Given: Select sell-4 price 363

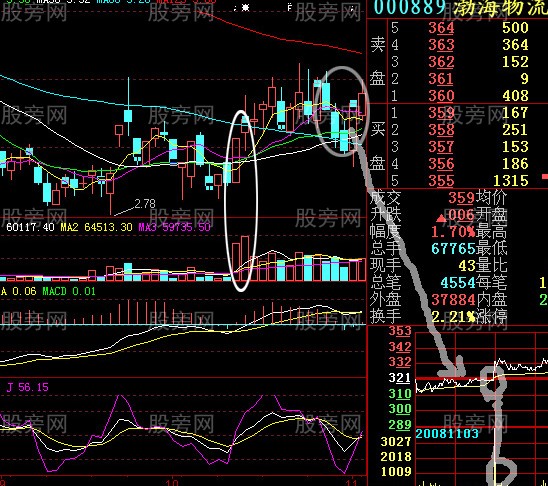Looking at the screenshot, I should (x=441, y=45).
